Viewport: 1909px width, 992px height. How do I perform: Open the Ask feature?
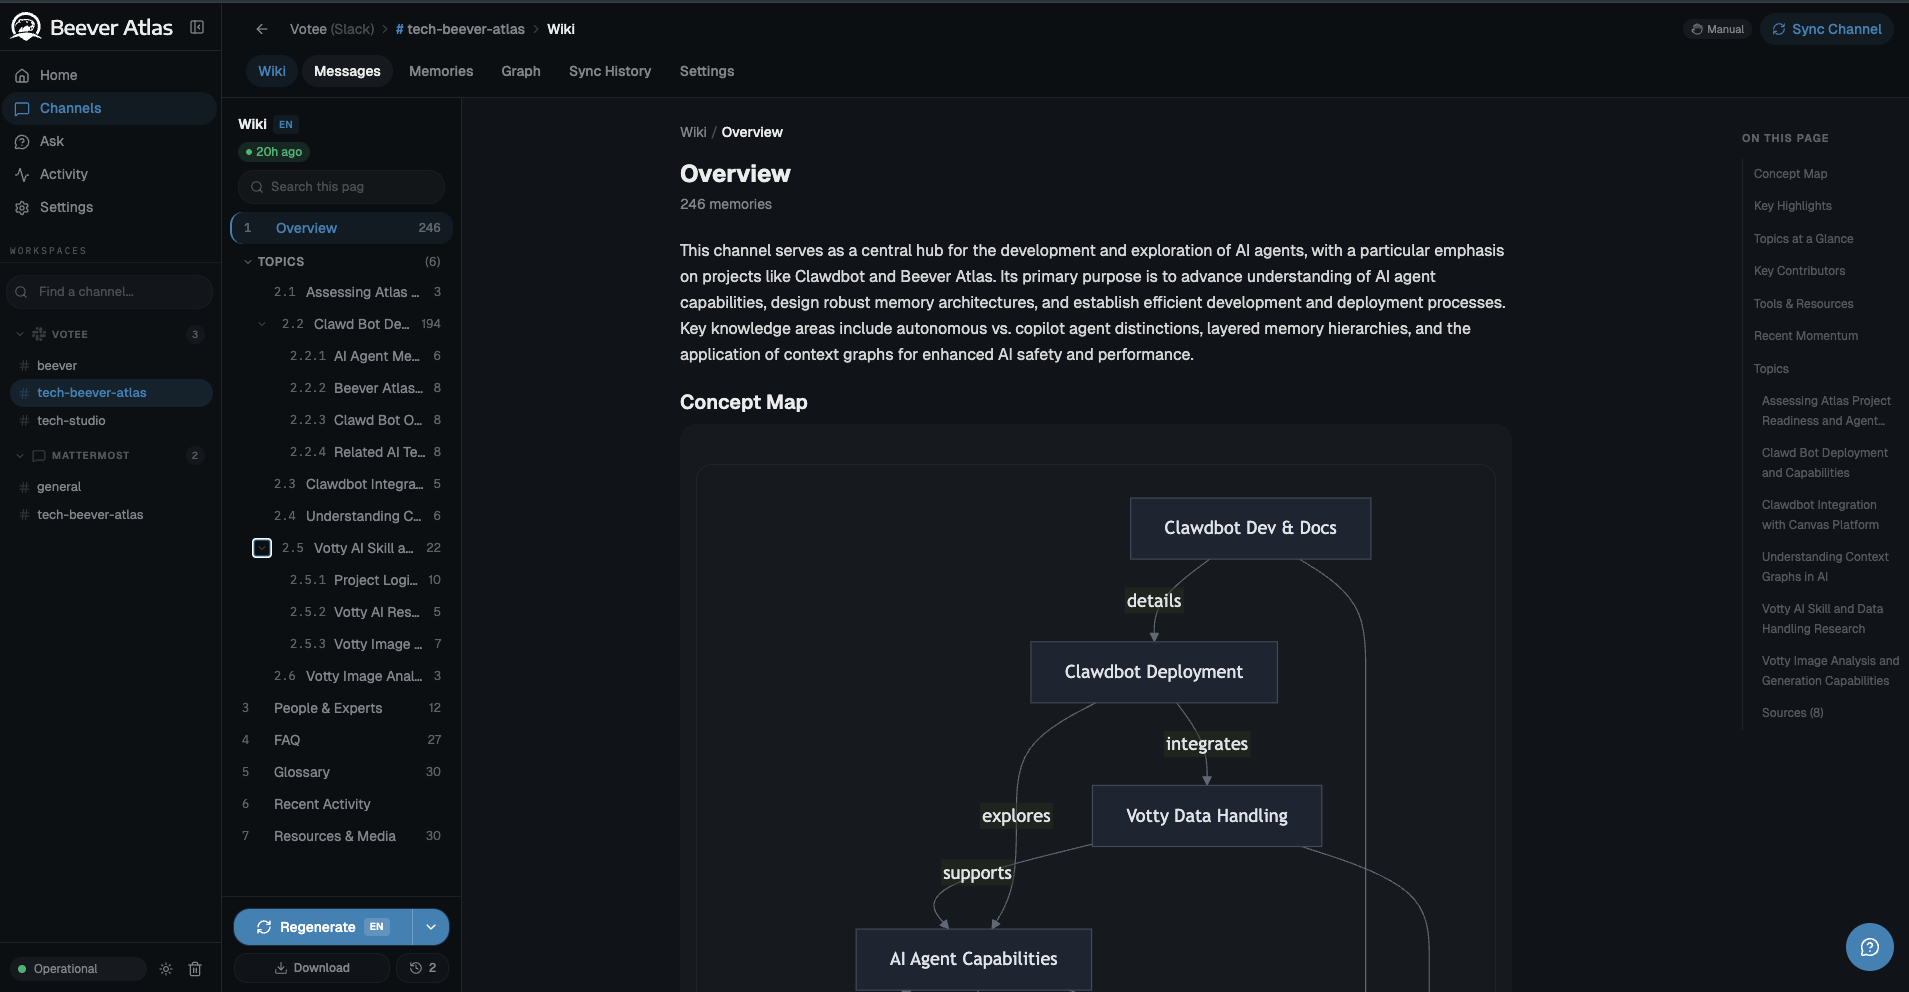50,141
